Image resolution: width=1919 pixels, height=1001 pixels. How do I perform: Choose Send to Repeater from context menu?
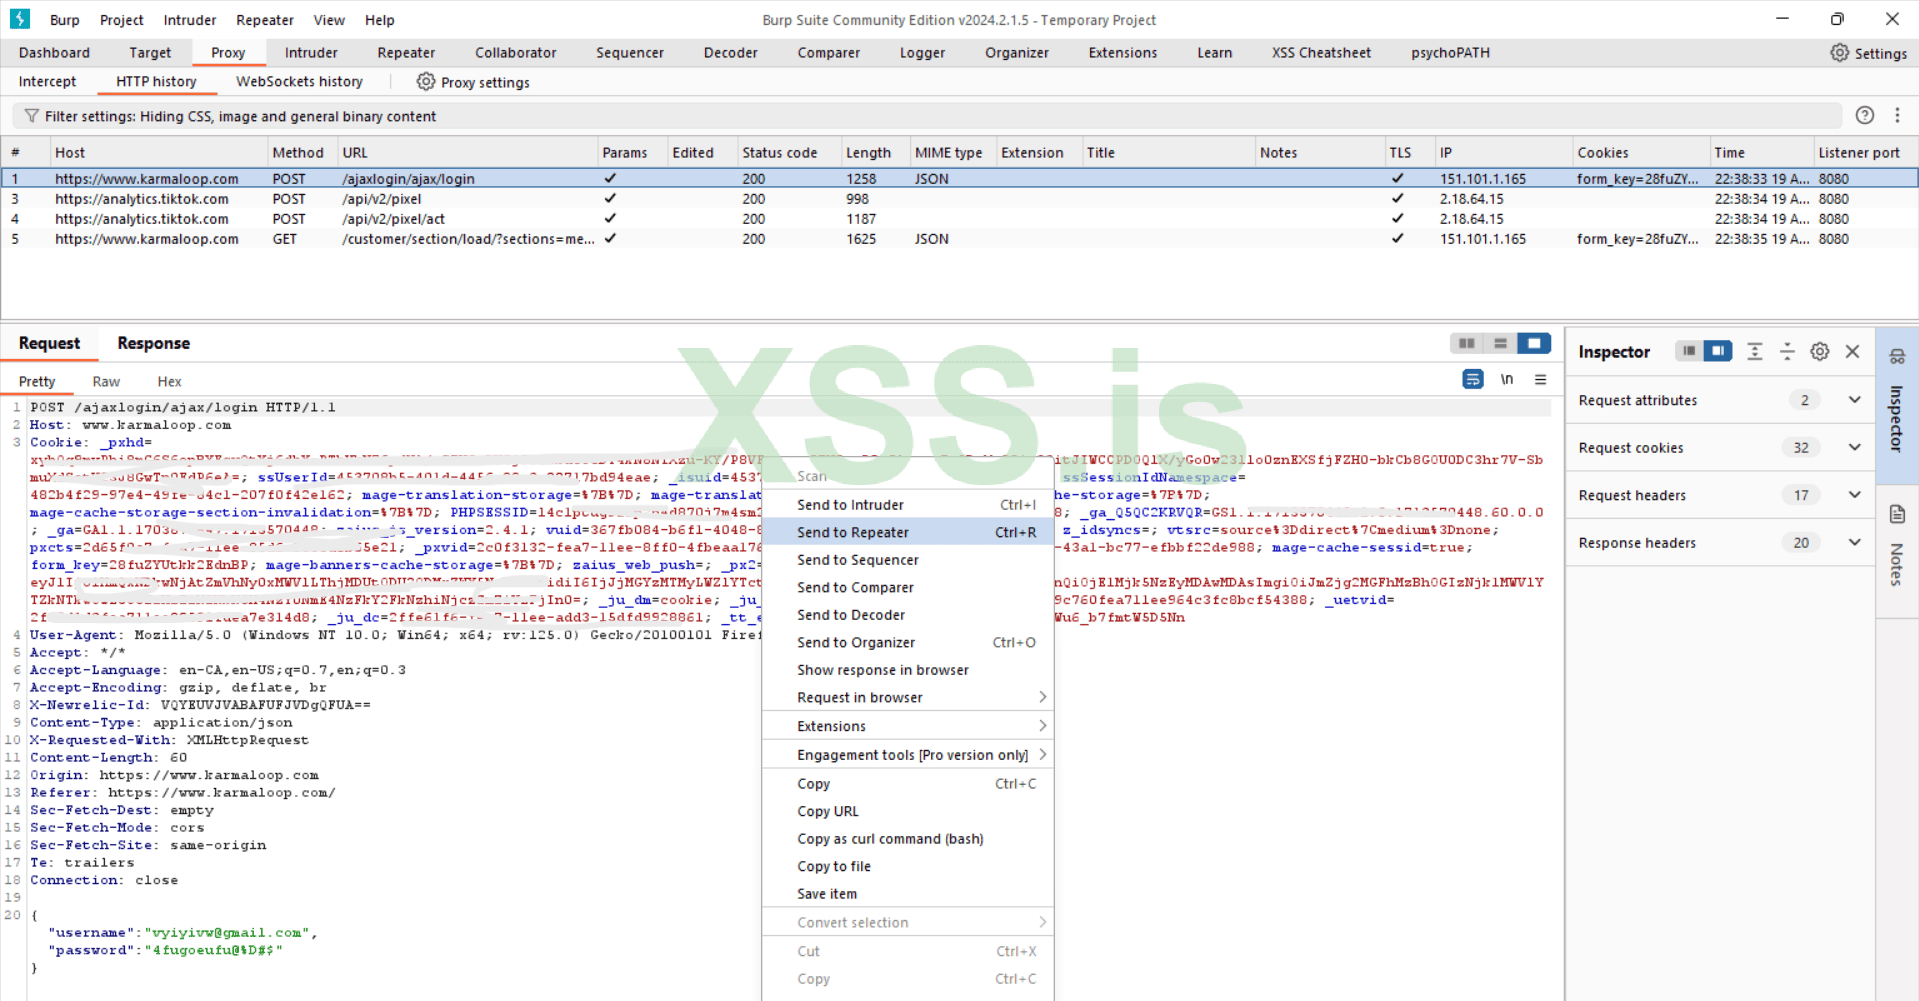pos(853,532)
